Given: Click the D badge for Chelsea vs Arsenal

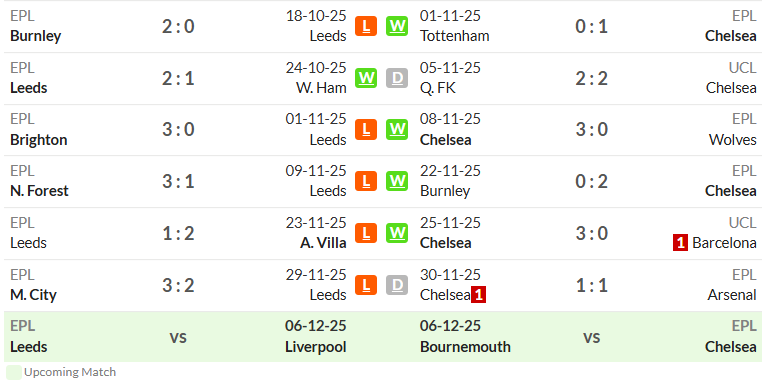Looking at the screenshot, I should [x=397, y=285].
